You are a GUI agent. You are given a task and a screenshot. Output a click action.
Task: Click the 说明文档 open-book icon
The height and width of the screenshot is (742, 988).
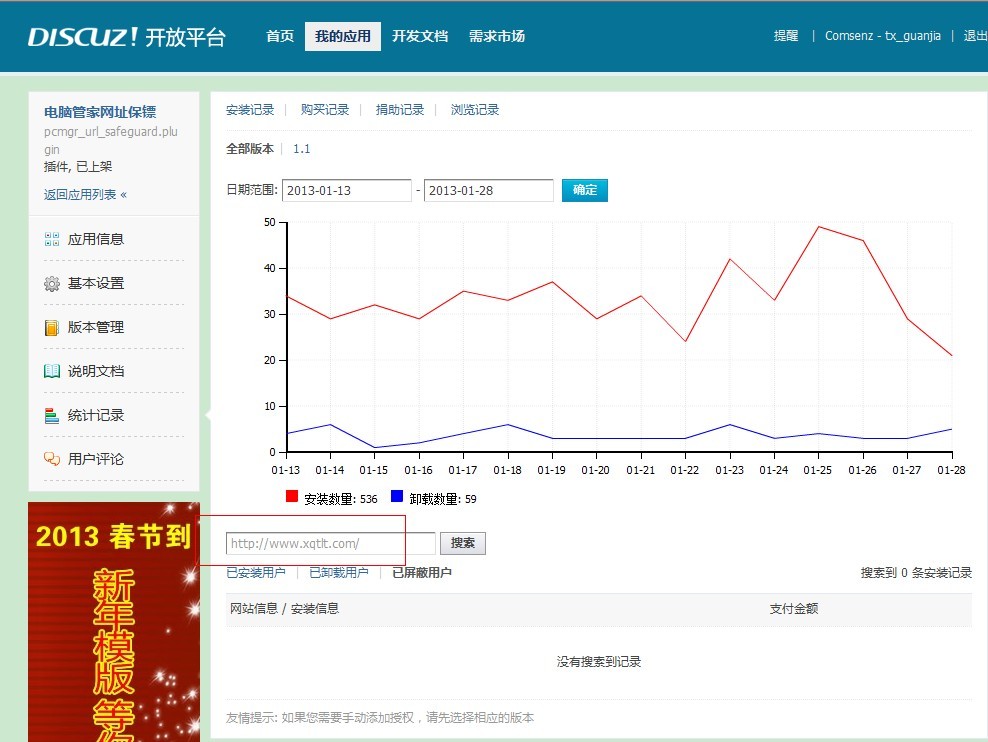(52, 371)
